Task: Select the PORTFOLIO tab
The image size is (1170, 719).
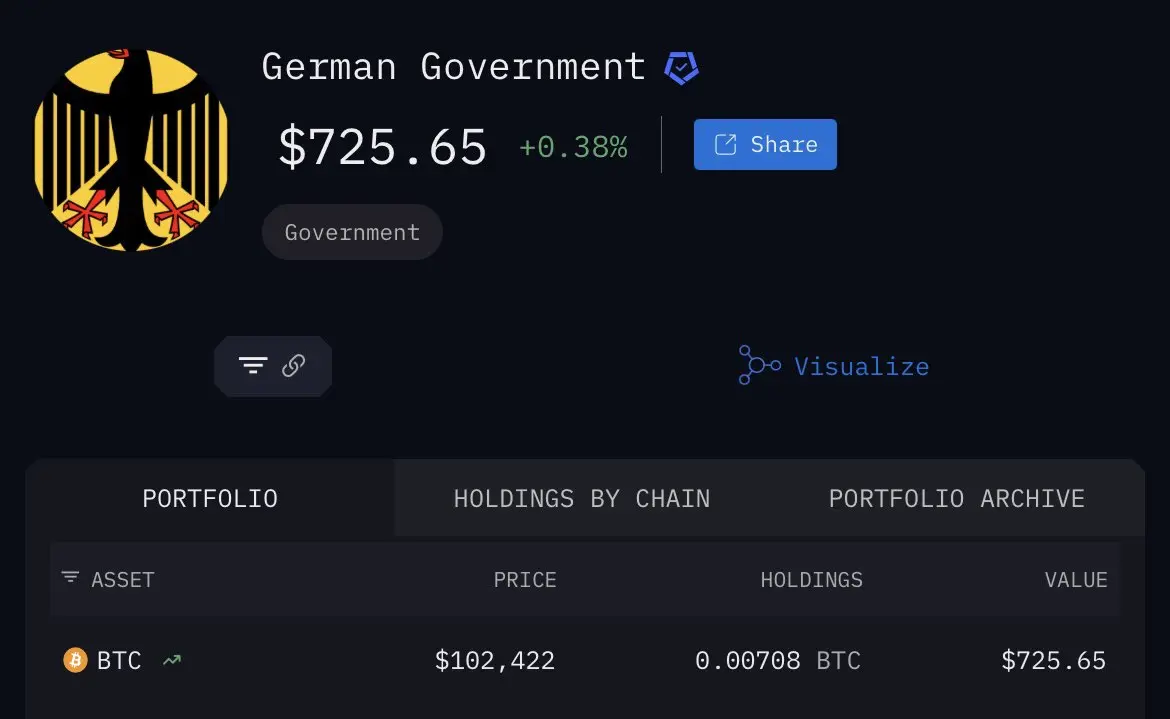Action: (x=210, y=498)
